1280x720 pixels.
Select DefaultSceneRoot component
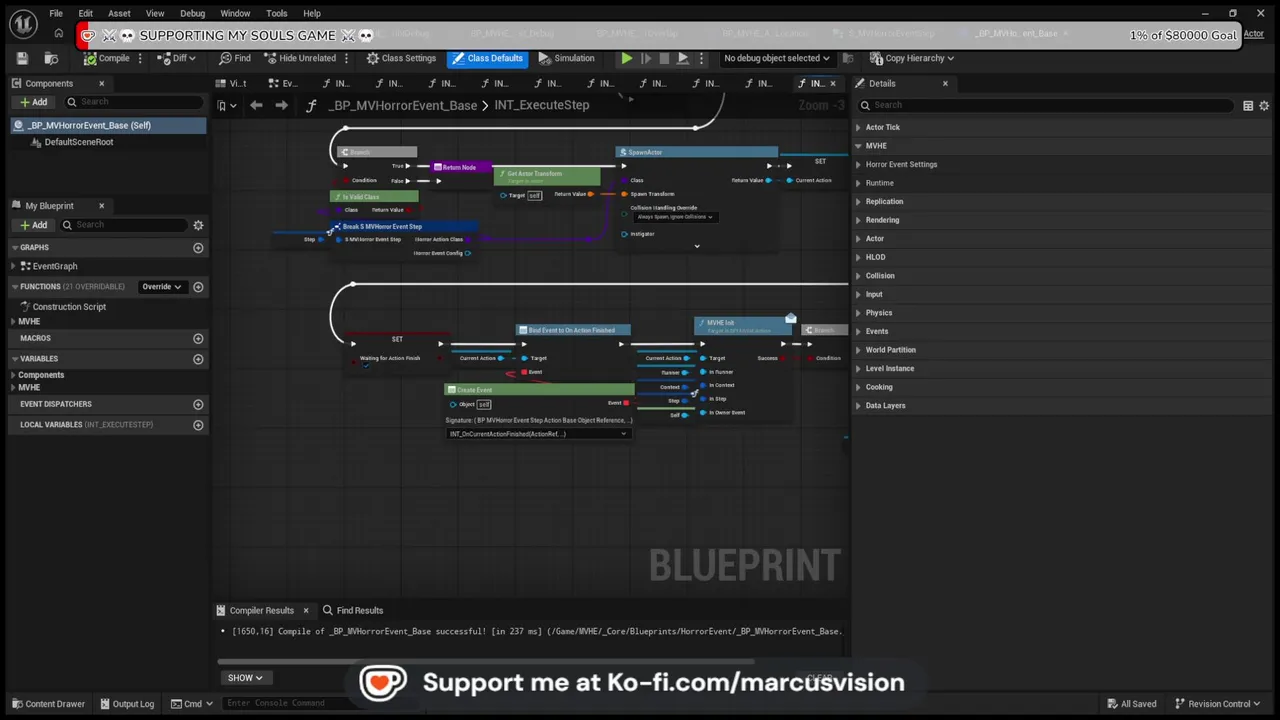(x=79, y=142)
